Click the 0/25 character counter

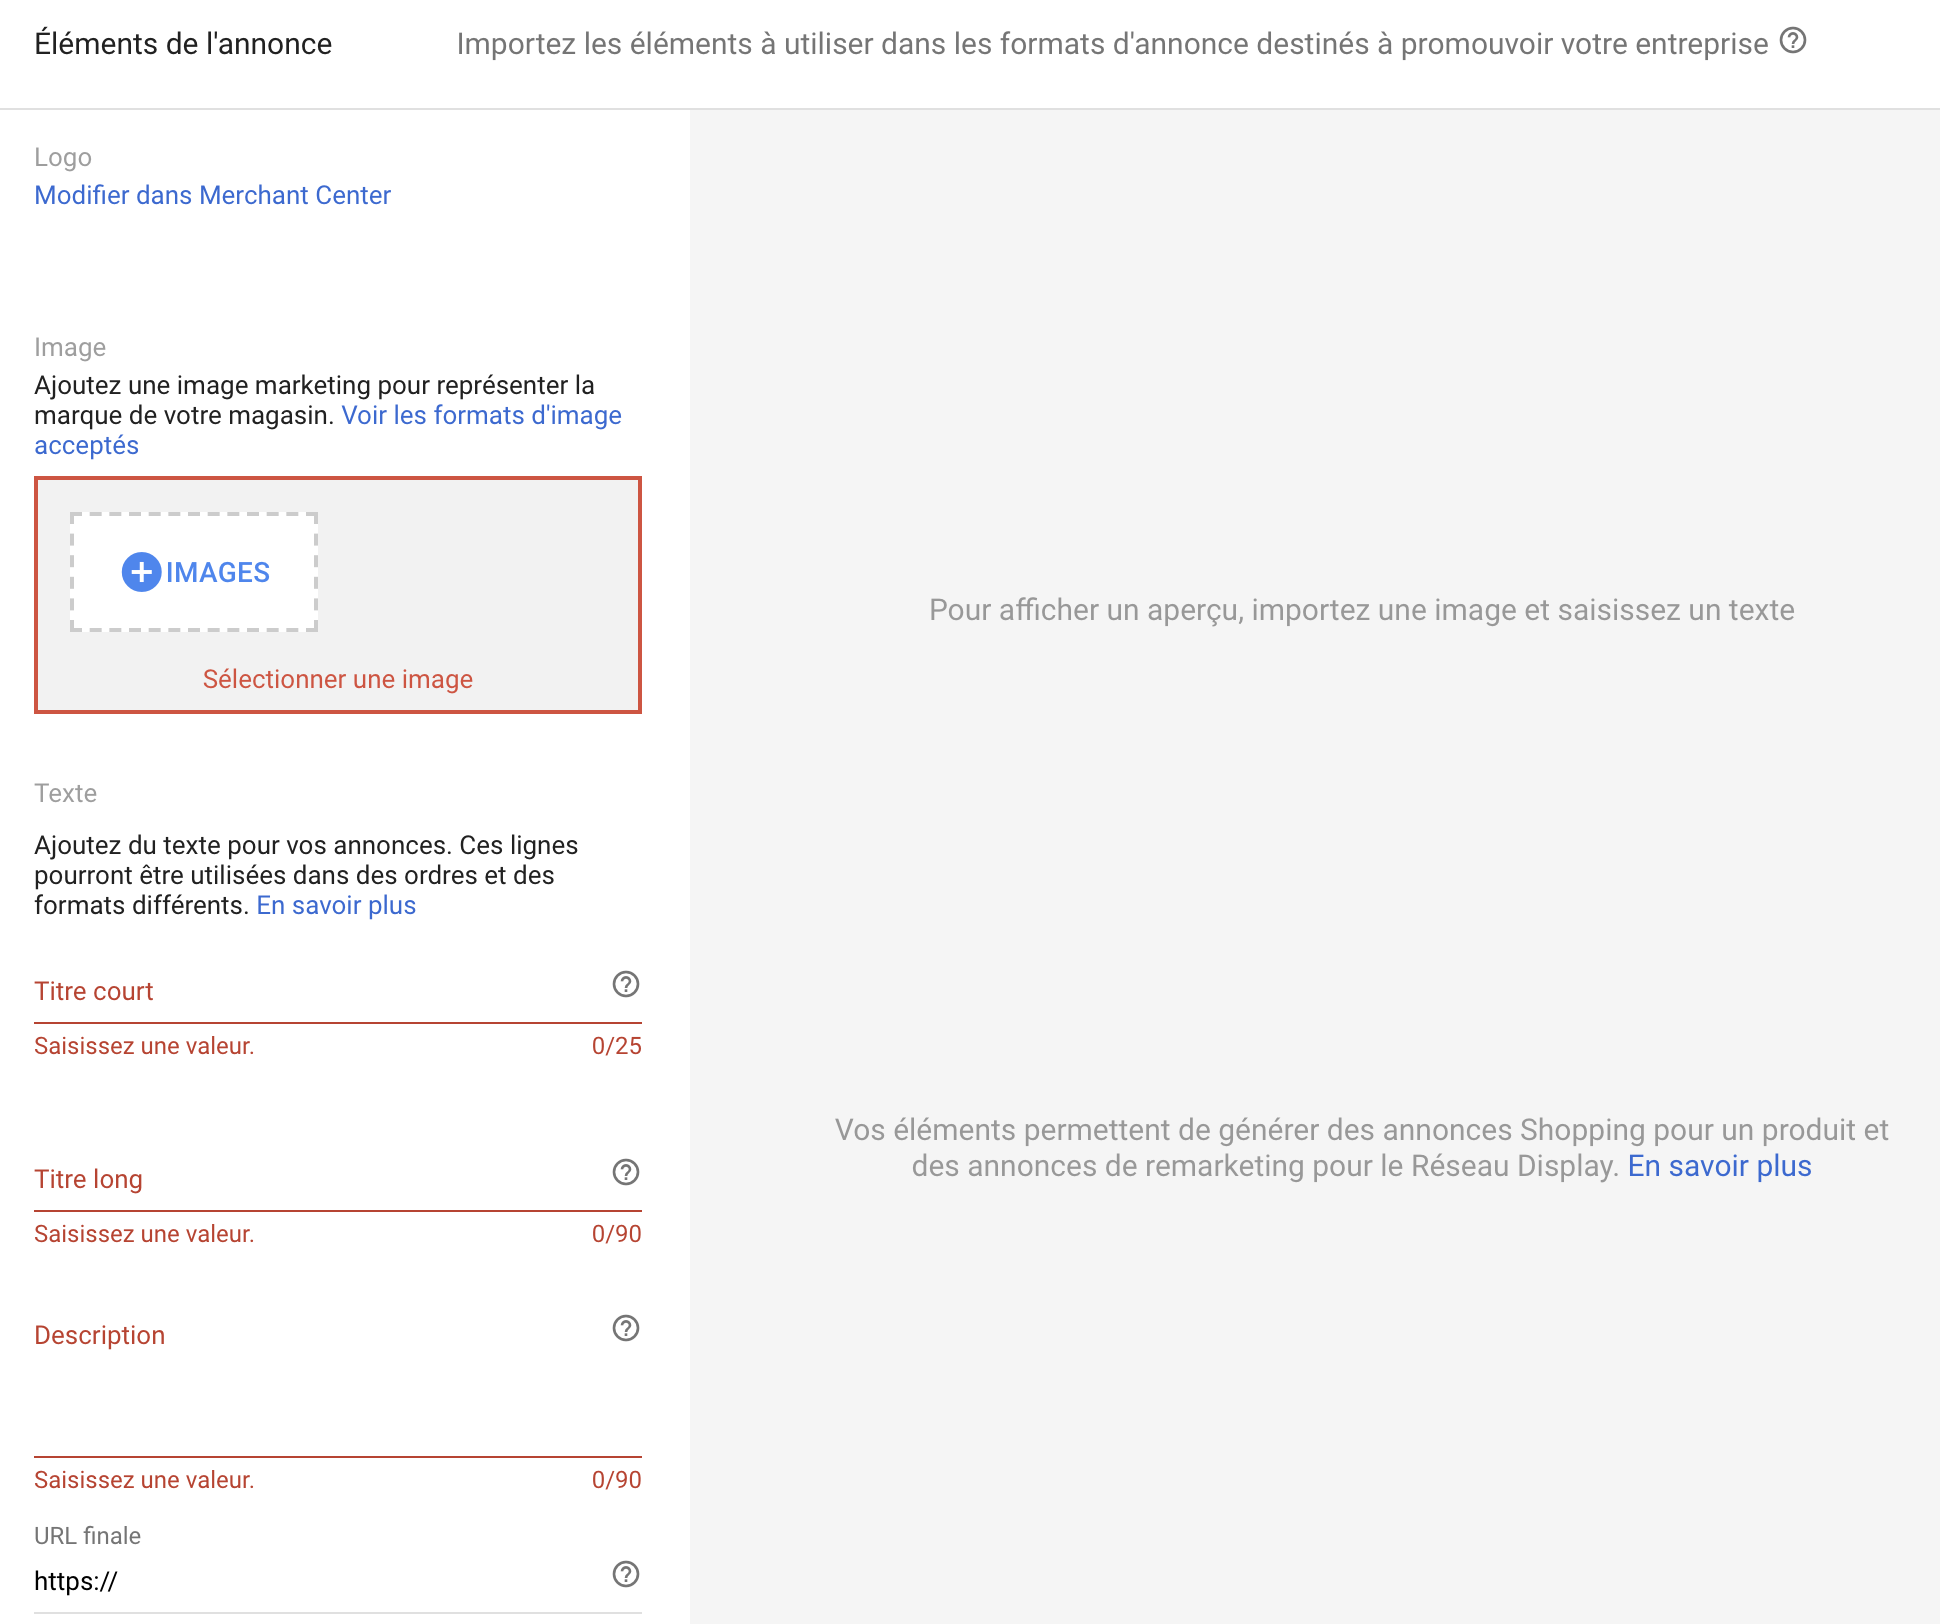(x=616, y=1046)
